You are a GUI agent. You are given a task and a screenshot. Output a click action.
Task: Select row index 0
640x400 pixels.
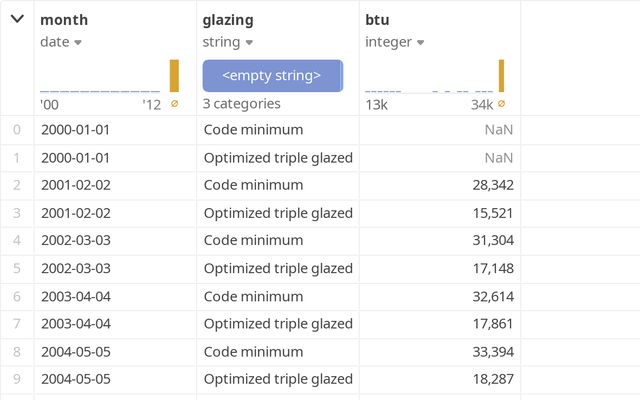(16, 129)
